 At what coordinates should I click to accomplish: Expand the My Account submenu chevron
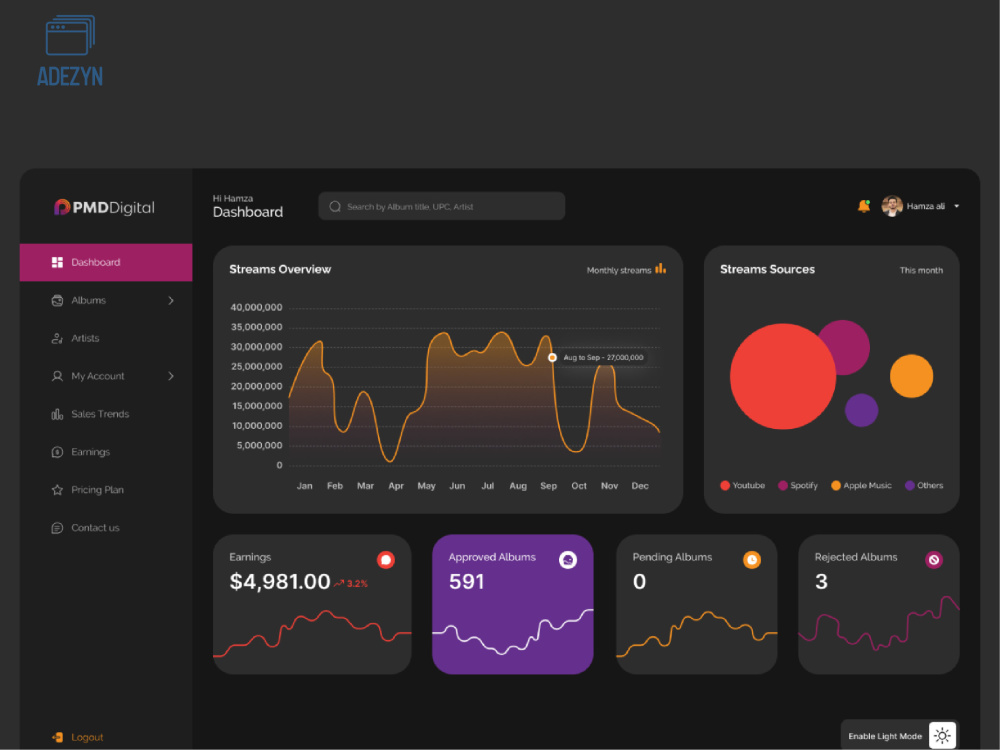tap(171, 376)
